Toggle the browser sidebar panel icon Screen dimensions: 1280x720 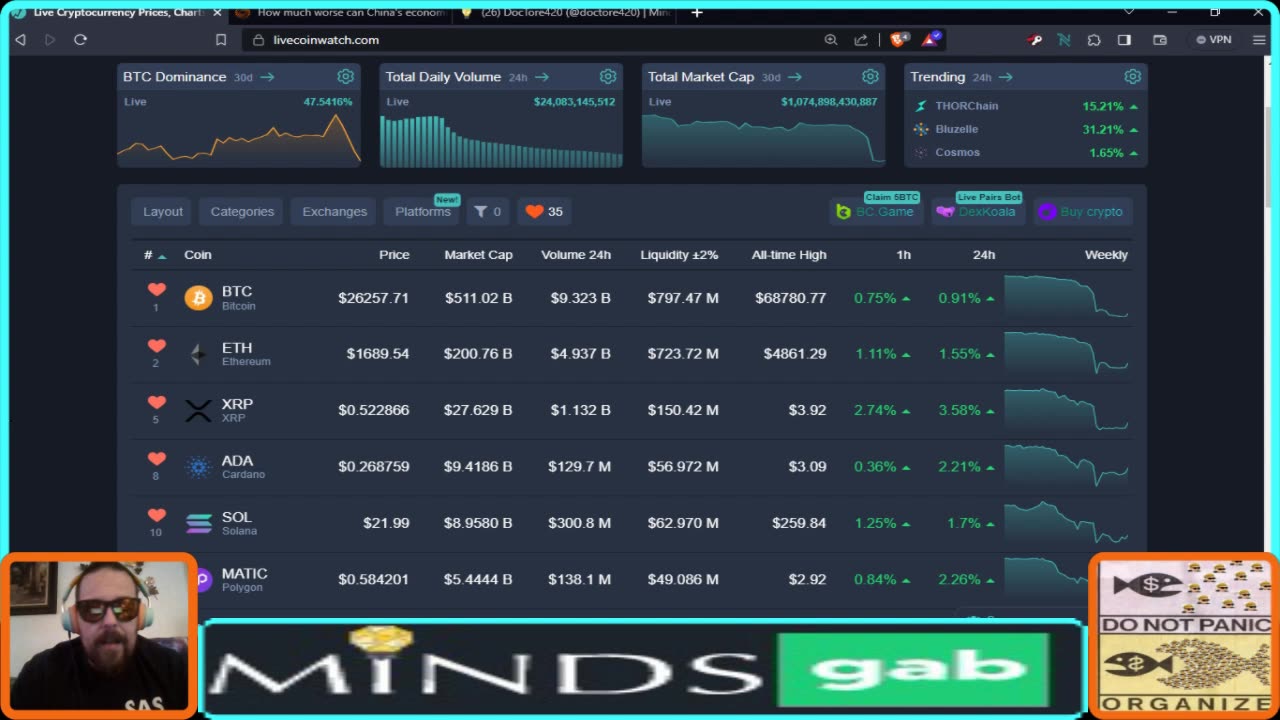pos(1124,40)
